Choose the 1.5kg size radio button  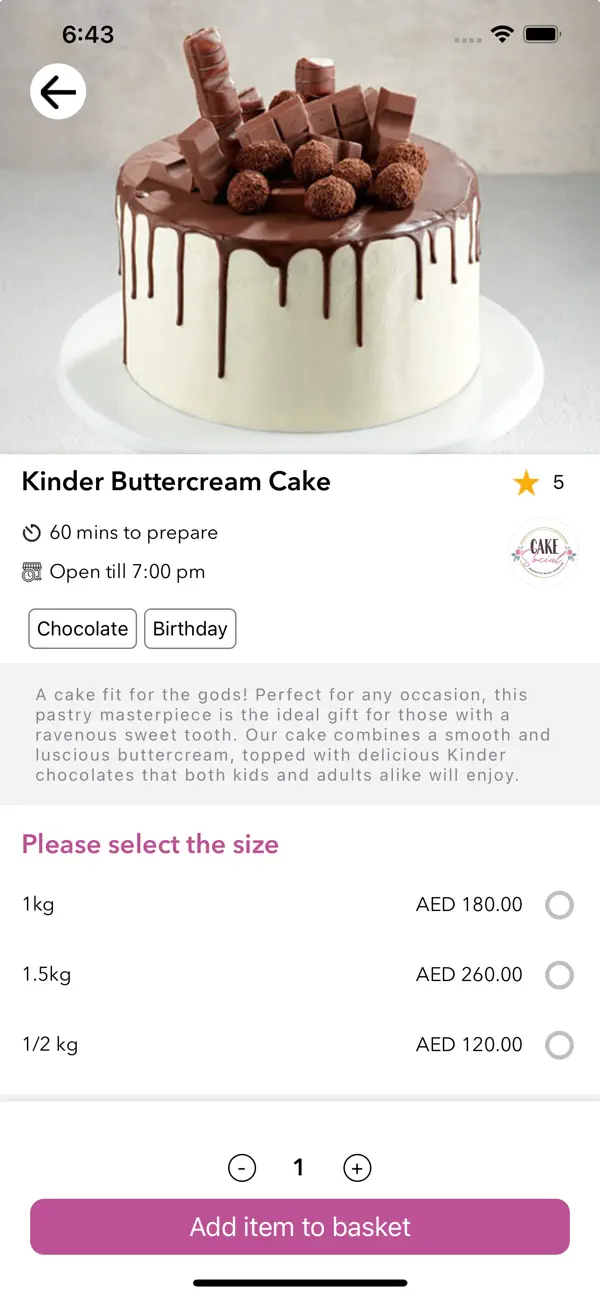(x=559, y=975)
